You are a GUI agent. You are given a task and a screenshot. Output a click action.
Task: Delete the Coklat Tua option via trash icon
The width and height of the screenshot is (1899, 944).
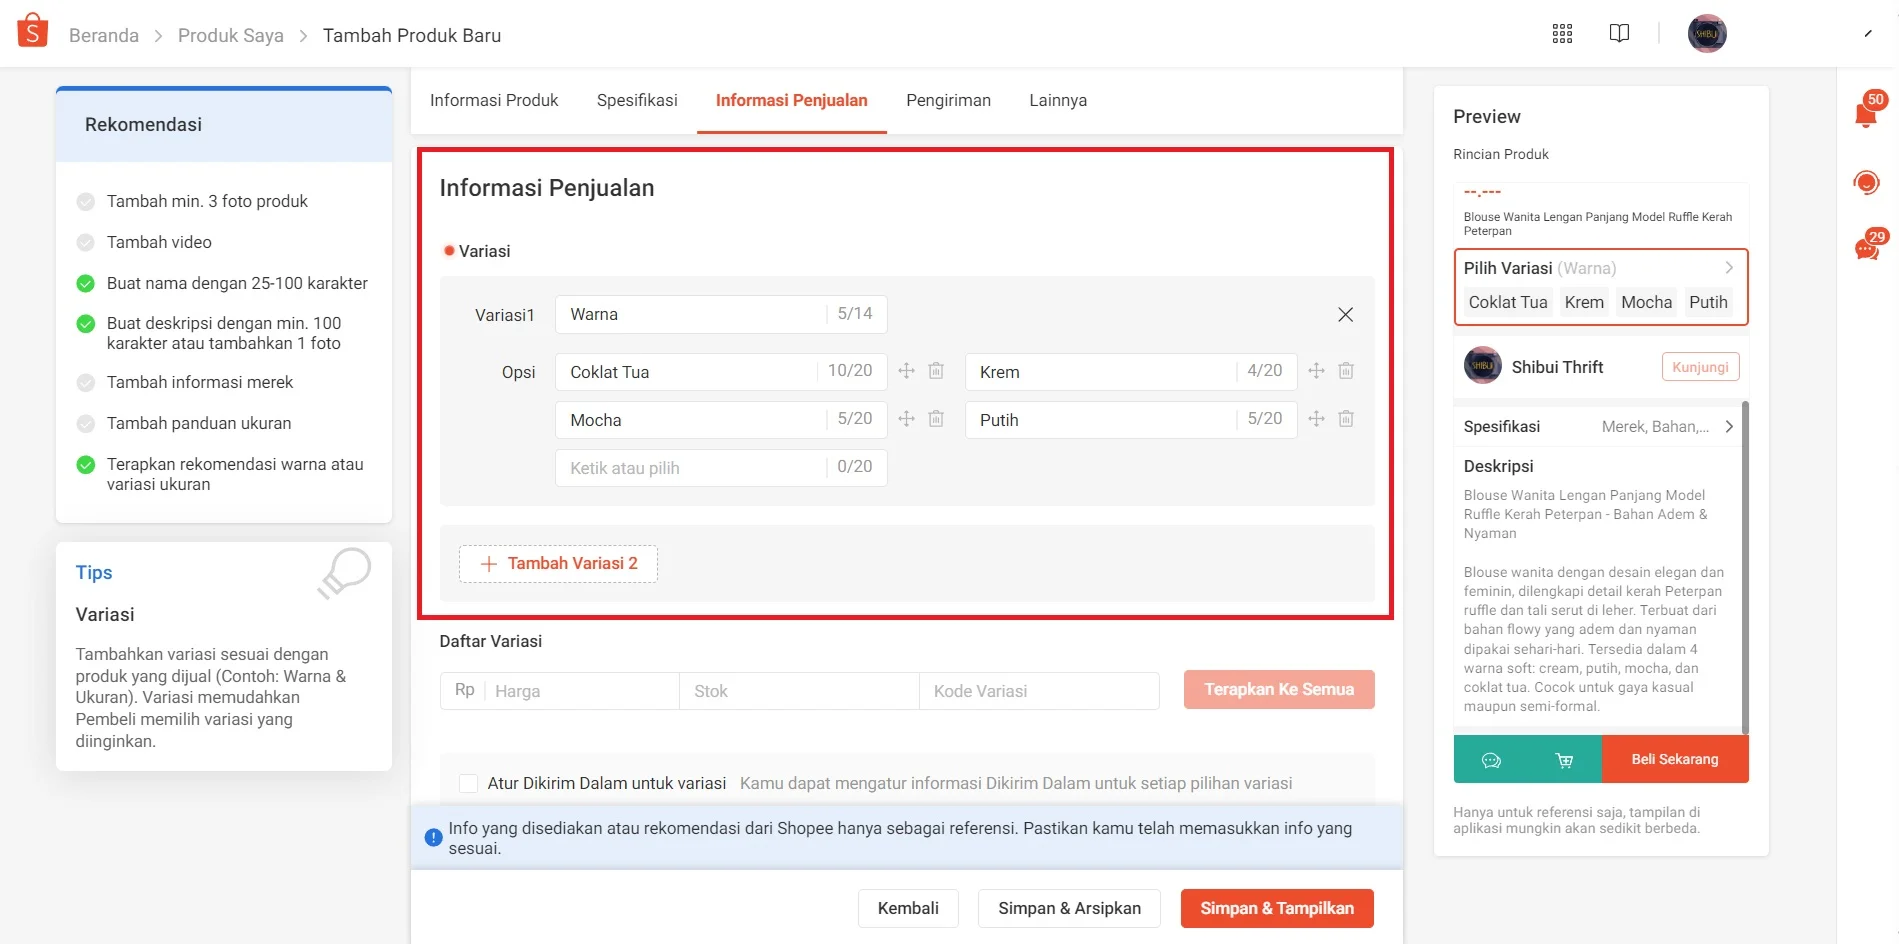point(936,370)
